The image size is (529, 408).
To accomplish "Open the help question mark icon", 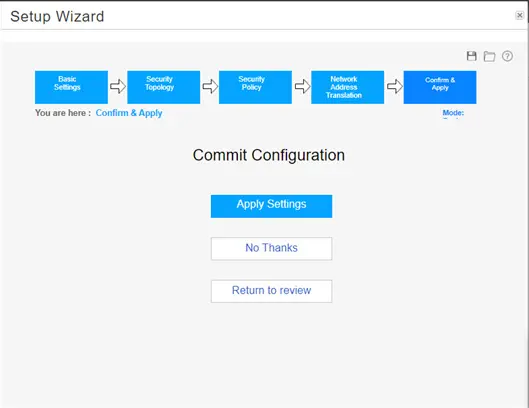I will (507, 56).
